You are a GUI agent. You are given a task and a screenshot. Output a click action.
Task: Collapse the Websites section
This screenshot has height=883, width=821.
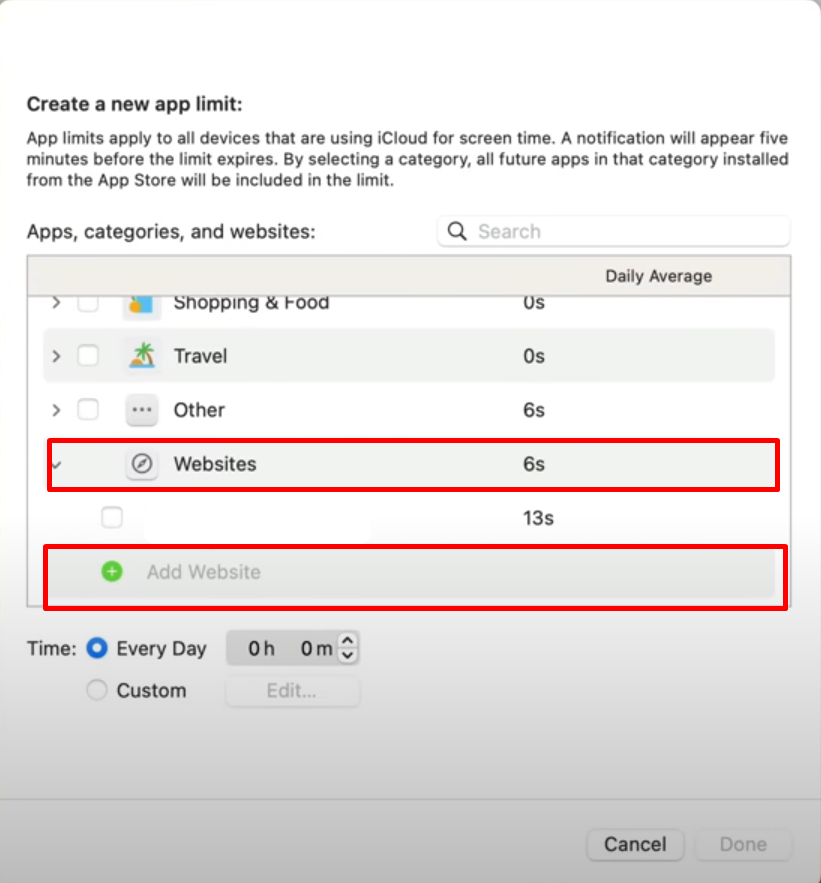[56, 464]
